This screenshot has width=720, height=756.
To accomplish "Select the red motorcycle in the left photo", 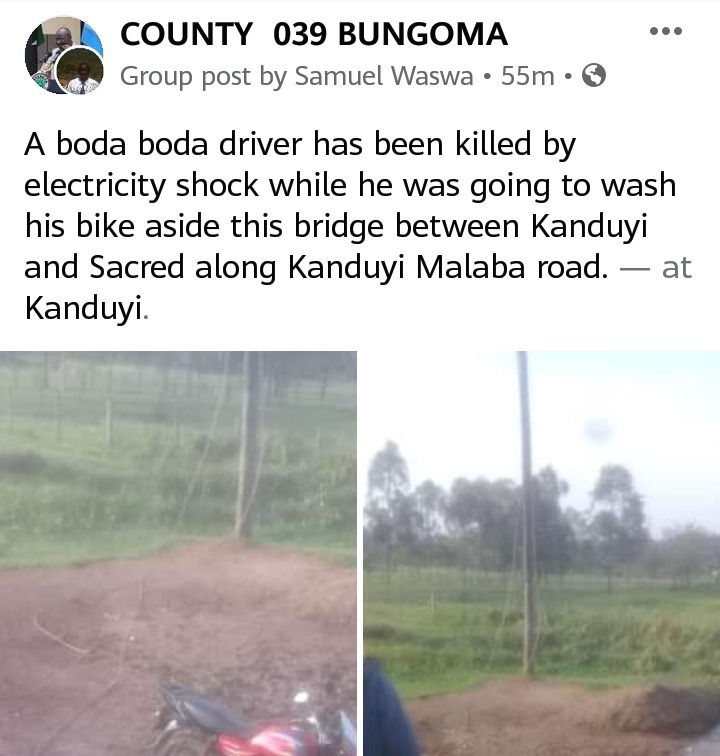I will pyautogui.click(x=256, y=724).
